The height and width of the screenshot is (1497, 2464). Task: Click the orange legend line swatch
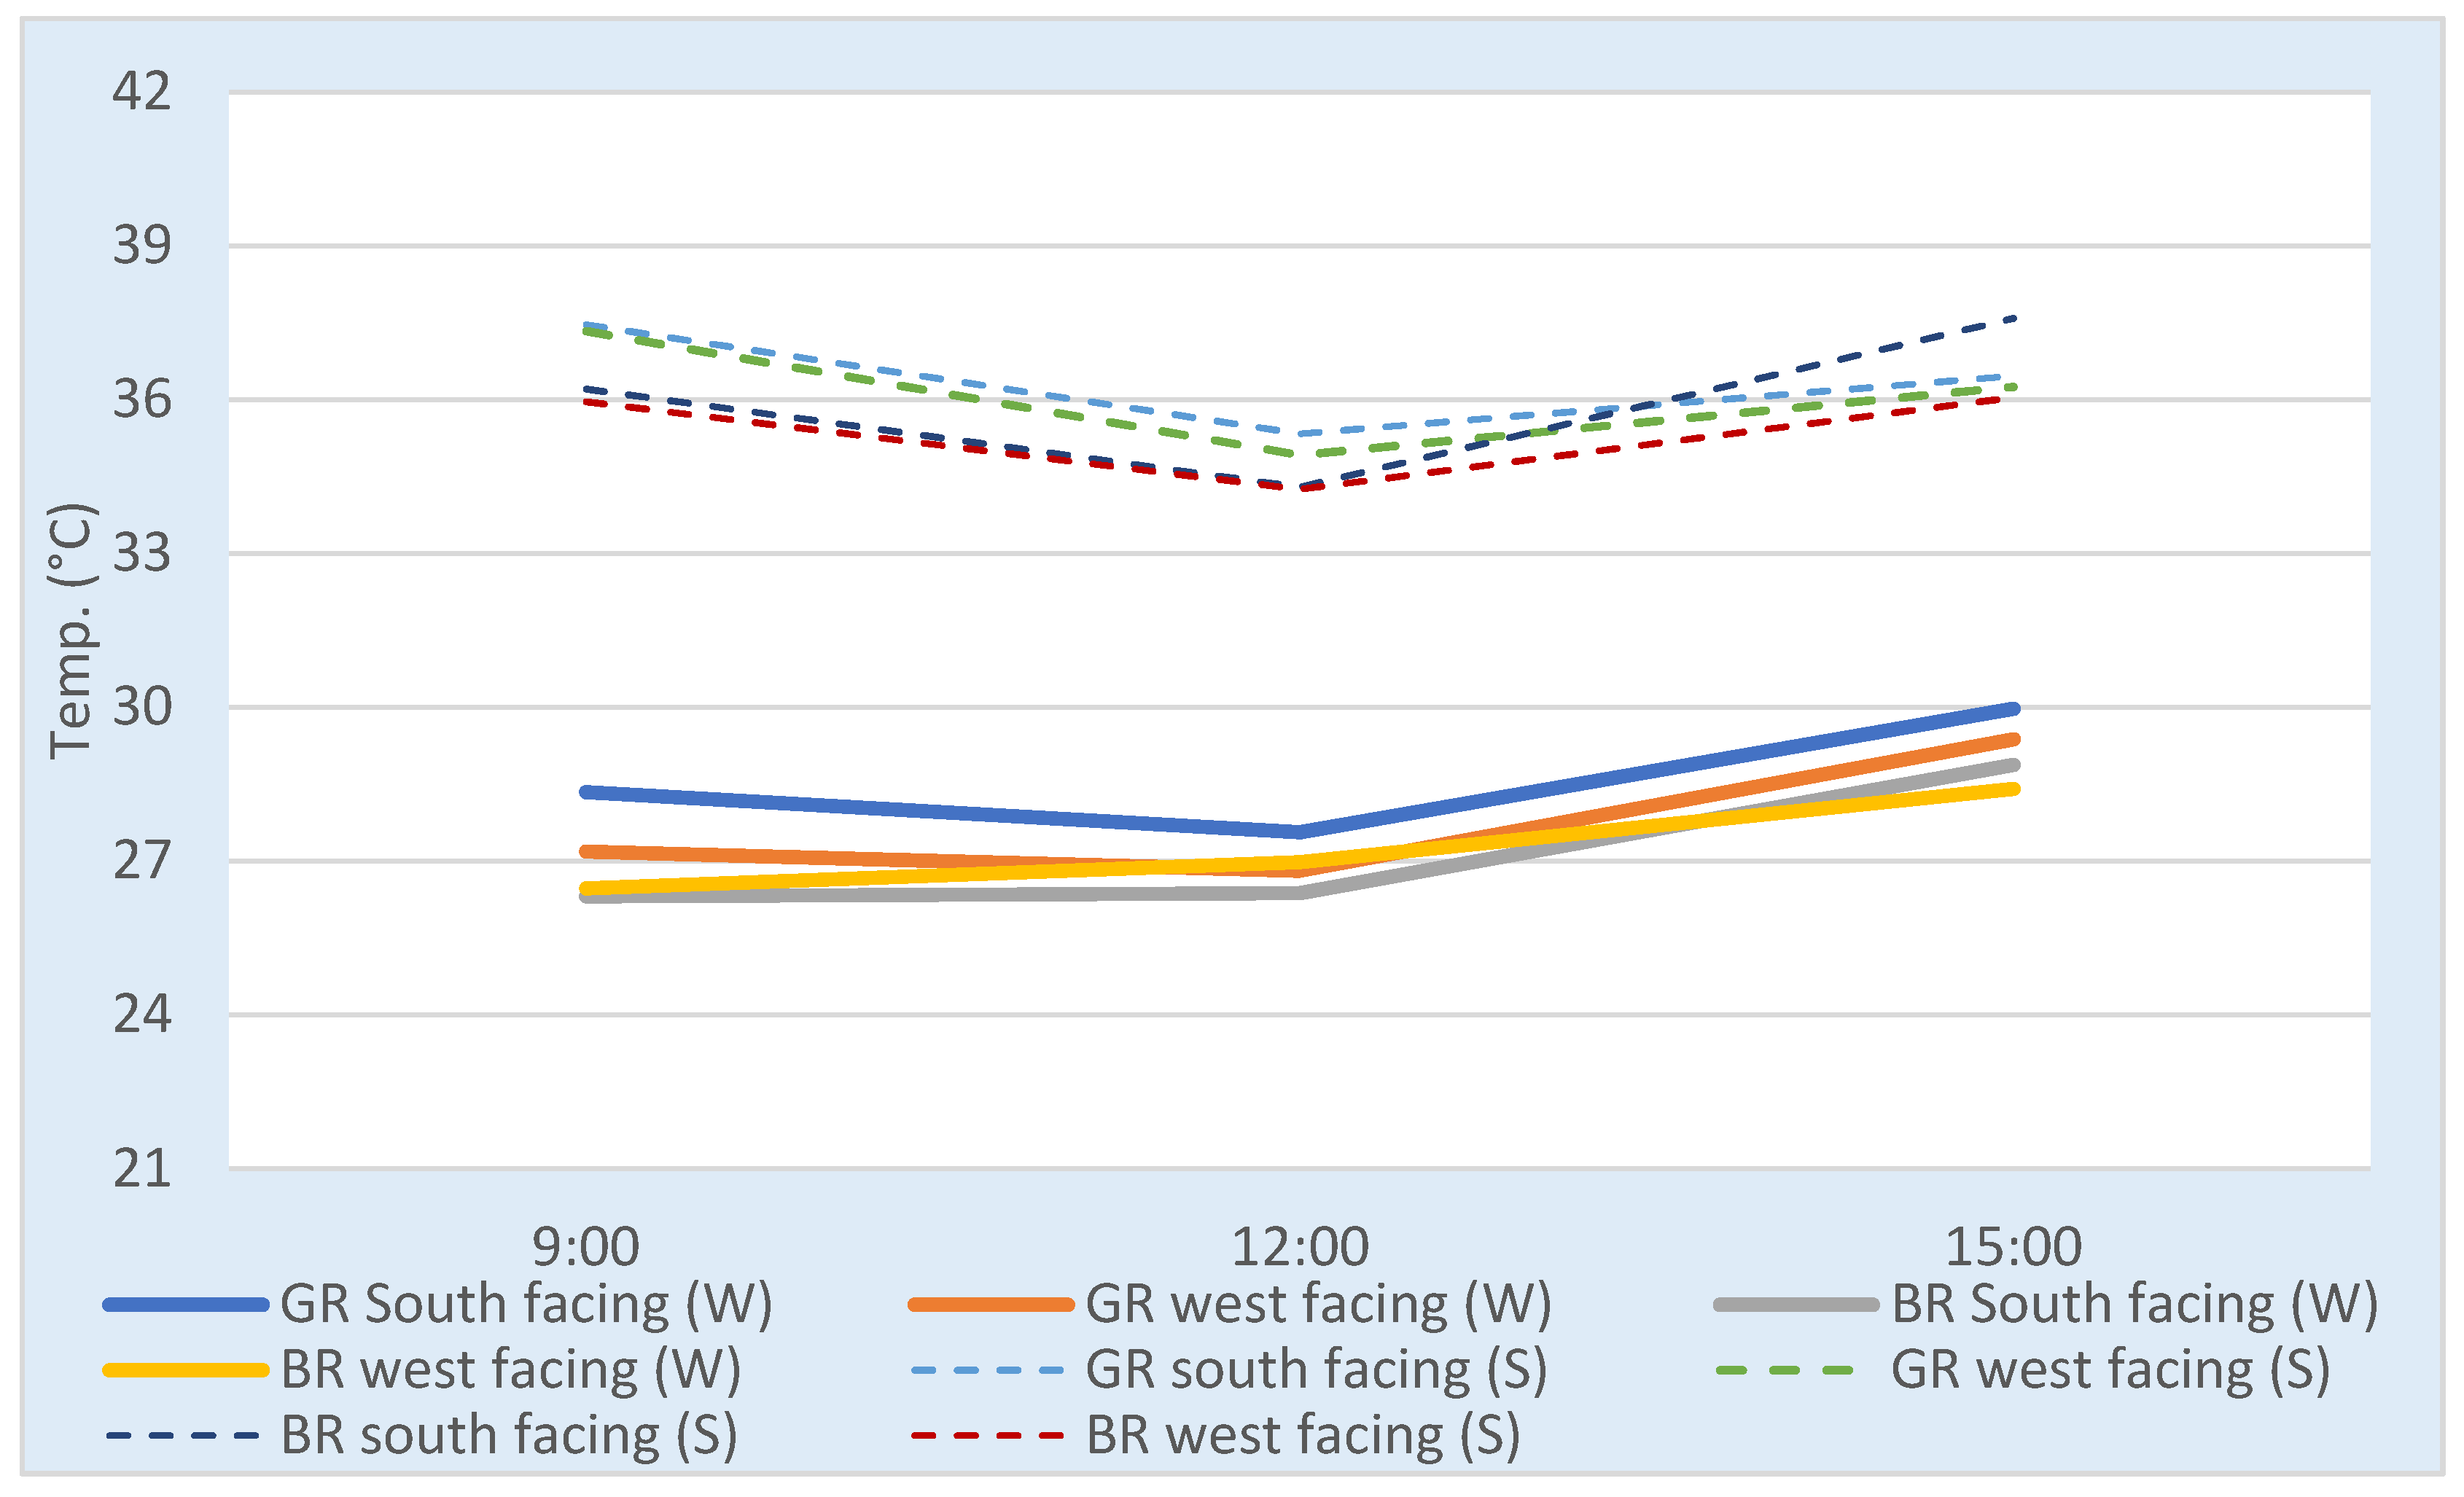[990, 1305]
